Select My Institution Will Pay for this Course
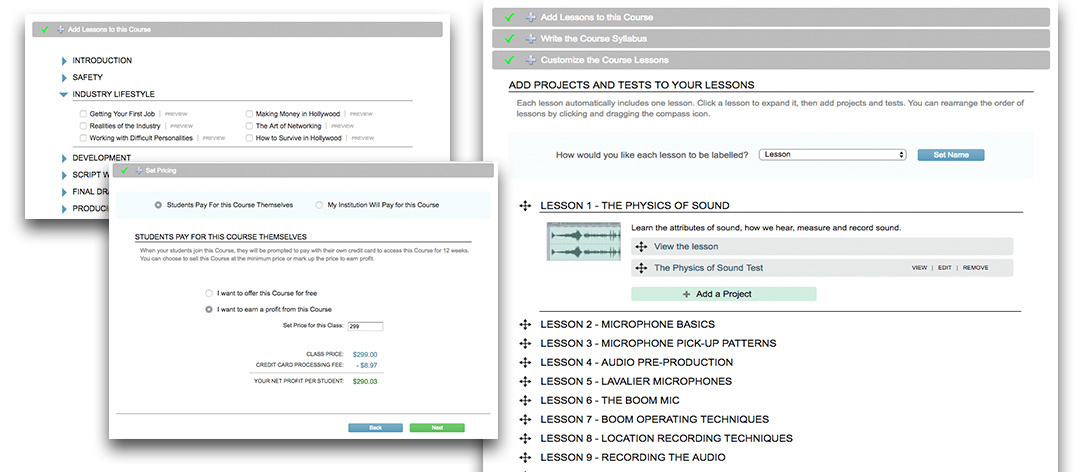The width and height of the screenshot is (1092, 472). pyautogui.click(x=320, y=205)
